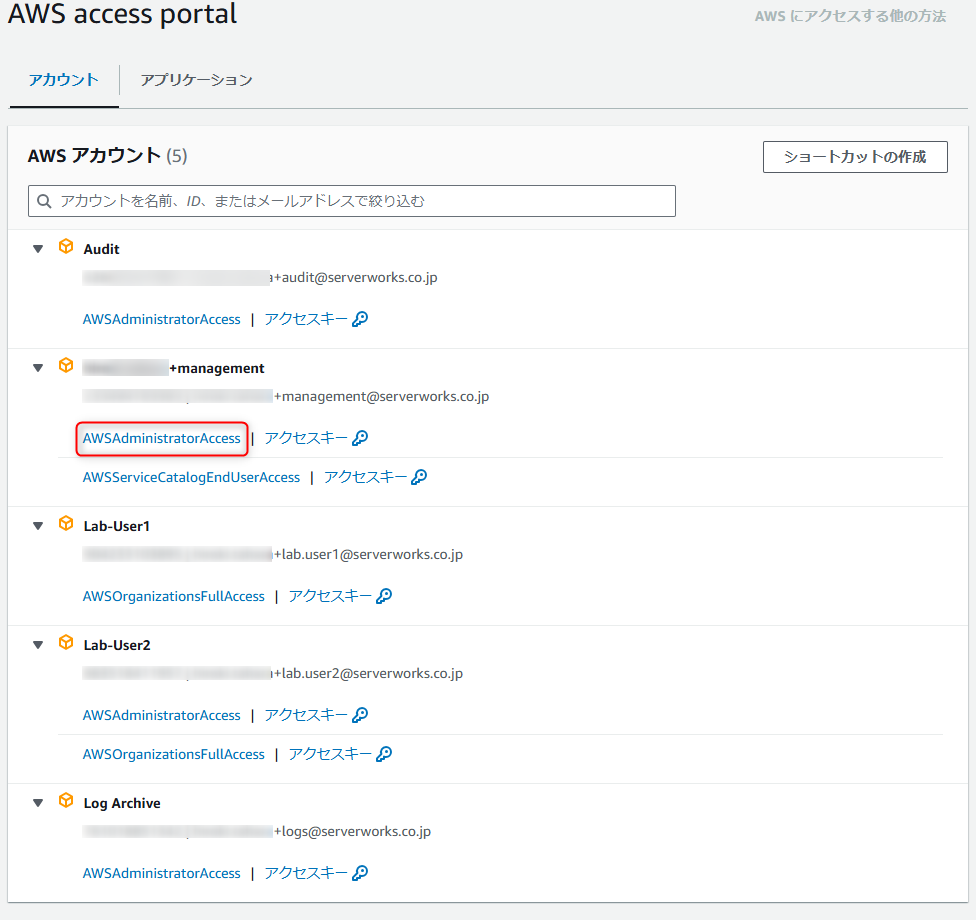Collapse the +management account section

tap(38, 368)
